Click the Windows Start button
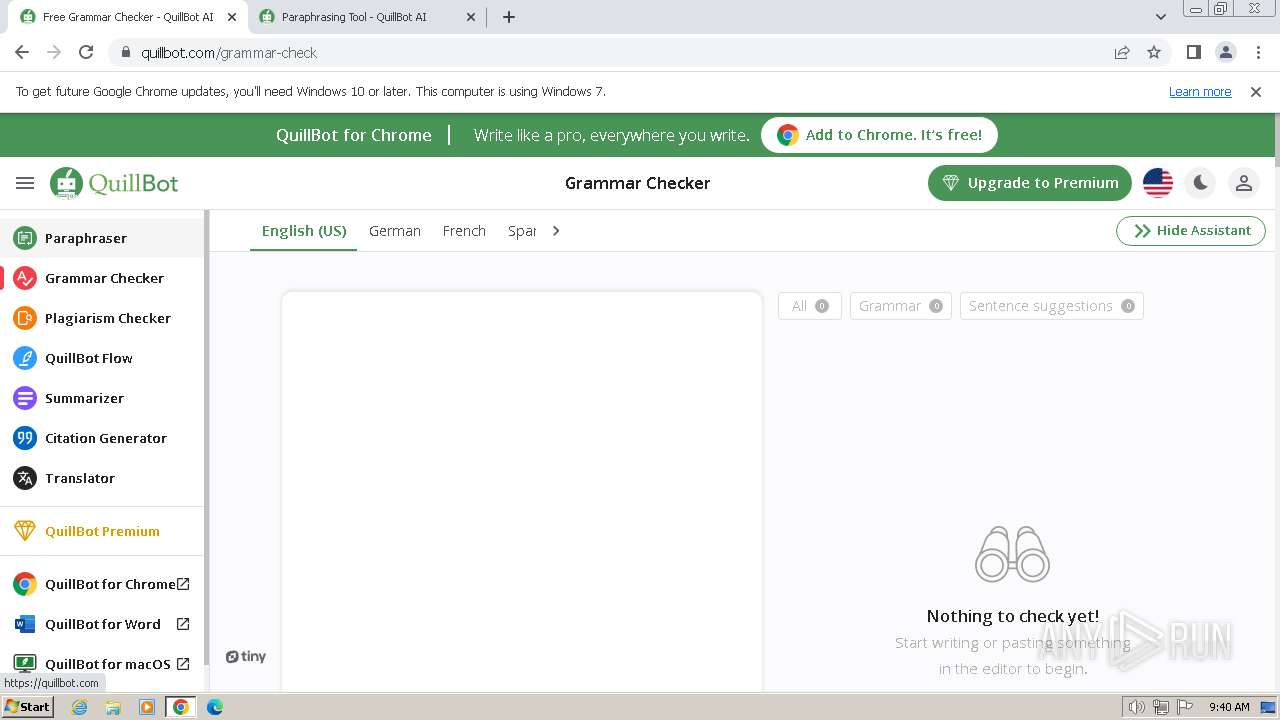Viewport: 1280px width, 720px height. (x=28, y=707)
